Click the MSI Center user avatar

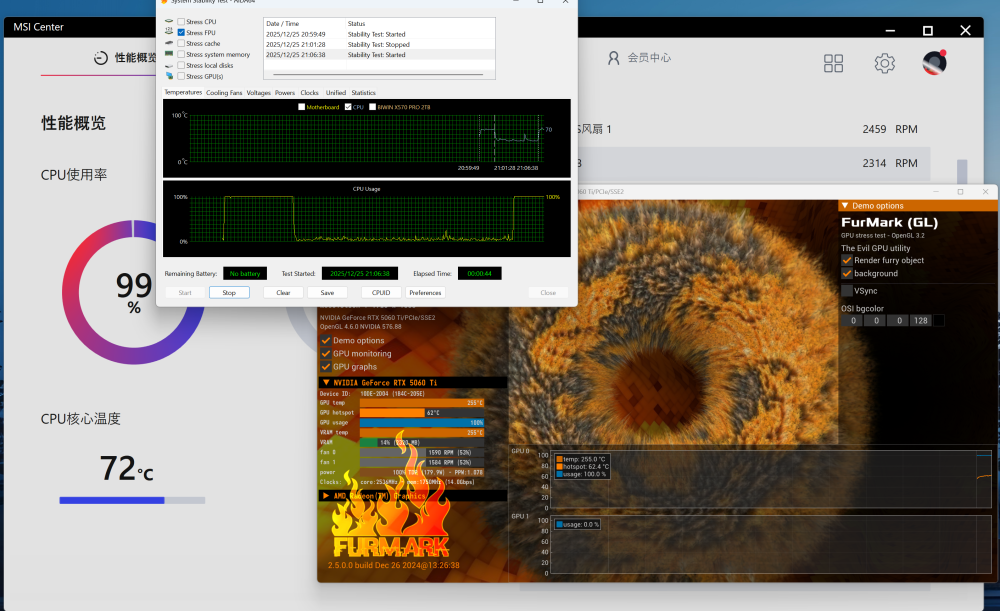[x=934, y=63]
